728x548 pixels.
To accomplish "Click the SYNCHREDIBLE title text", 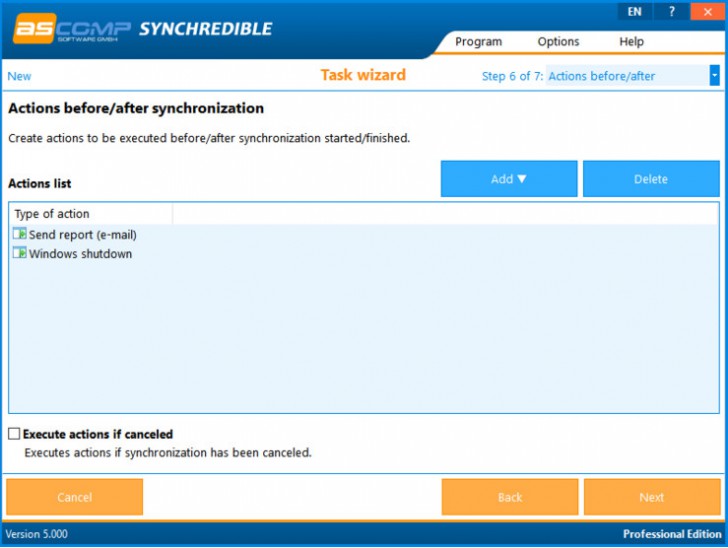I will (206, 29).
